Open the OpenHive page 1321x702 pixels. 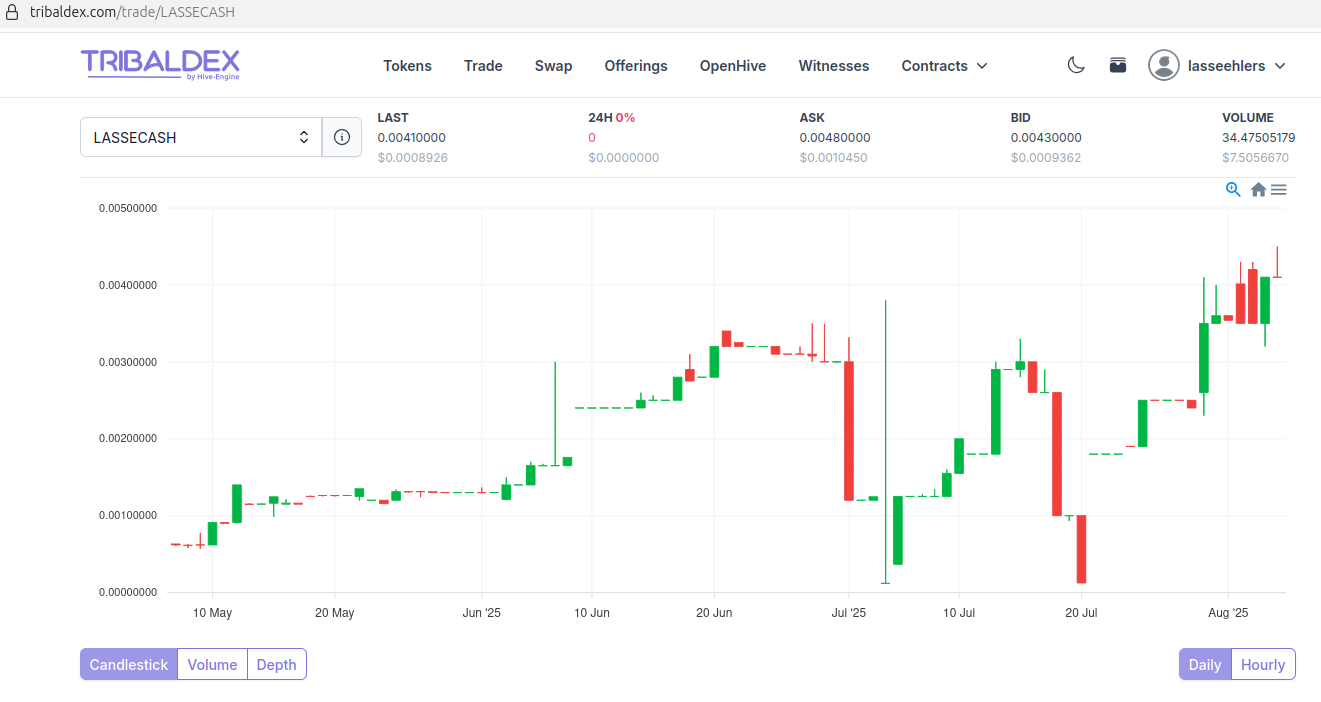pos(733,66)
